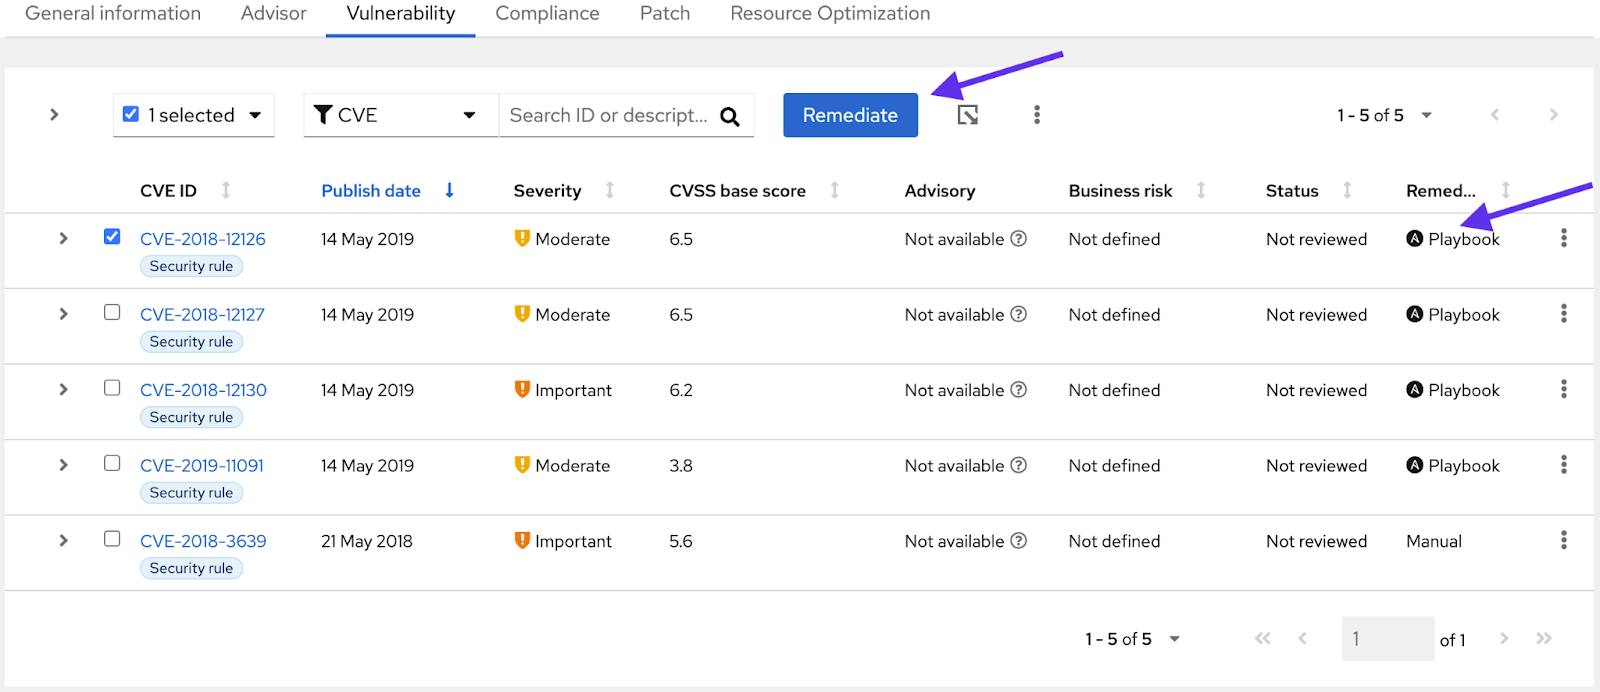
Task: Click the Publish date column header
Action: (x=371, y=191)
